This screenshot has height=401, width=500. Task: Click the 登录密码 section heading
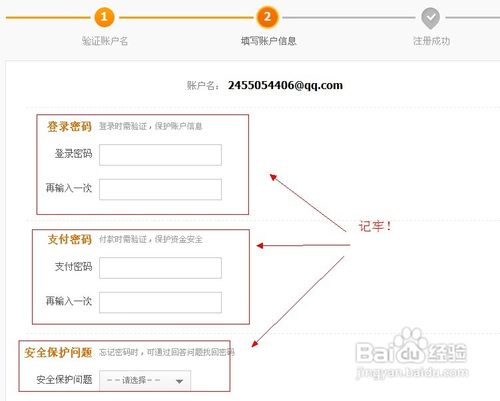coord(69,127)
